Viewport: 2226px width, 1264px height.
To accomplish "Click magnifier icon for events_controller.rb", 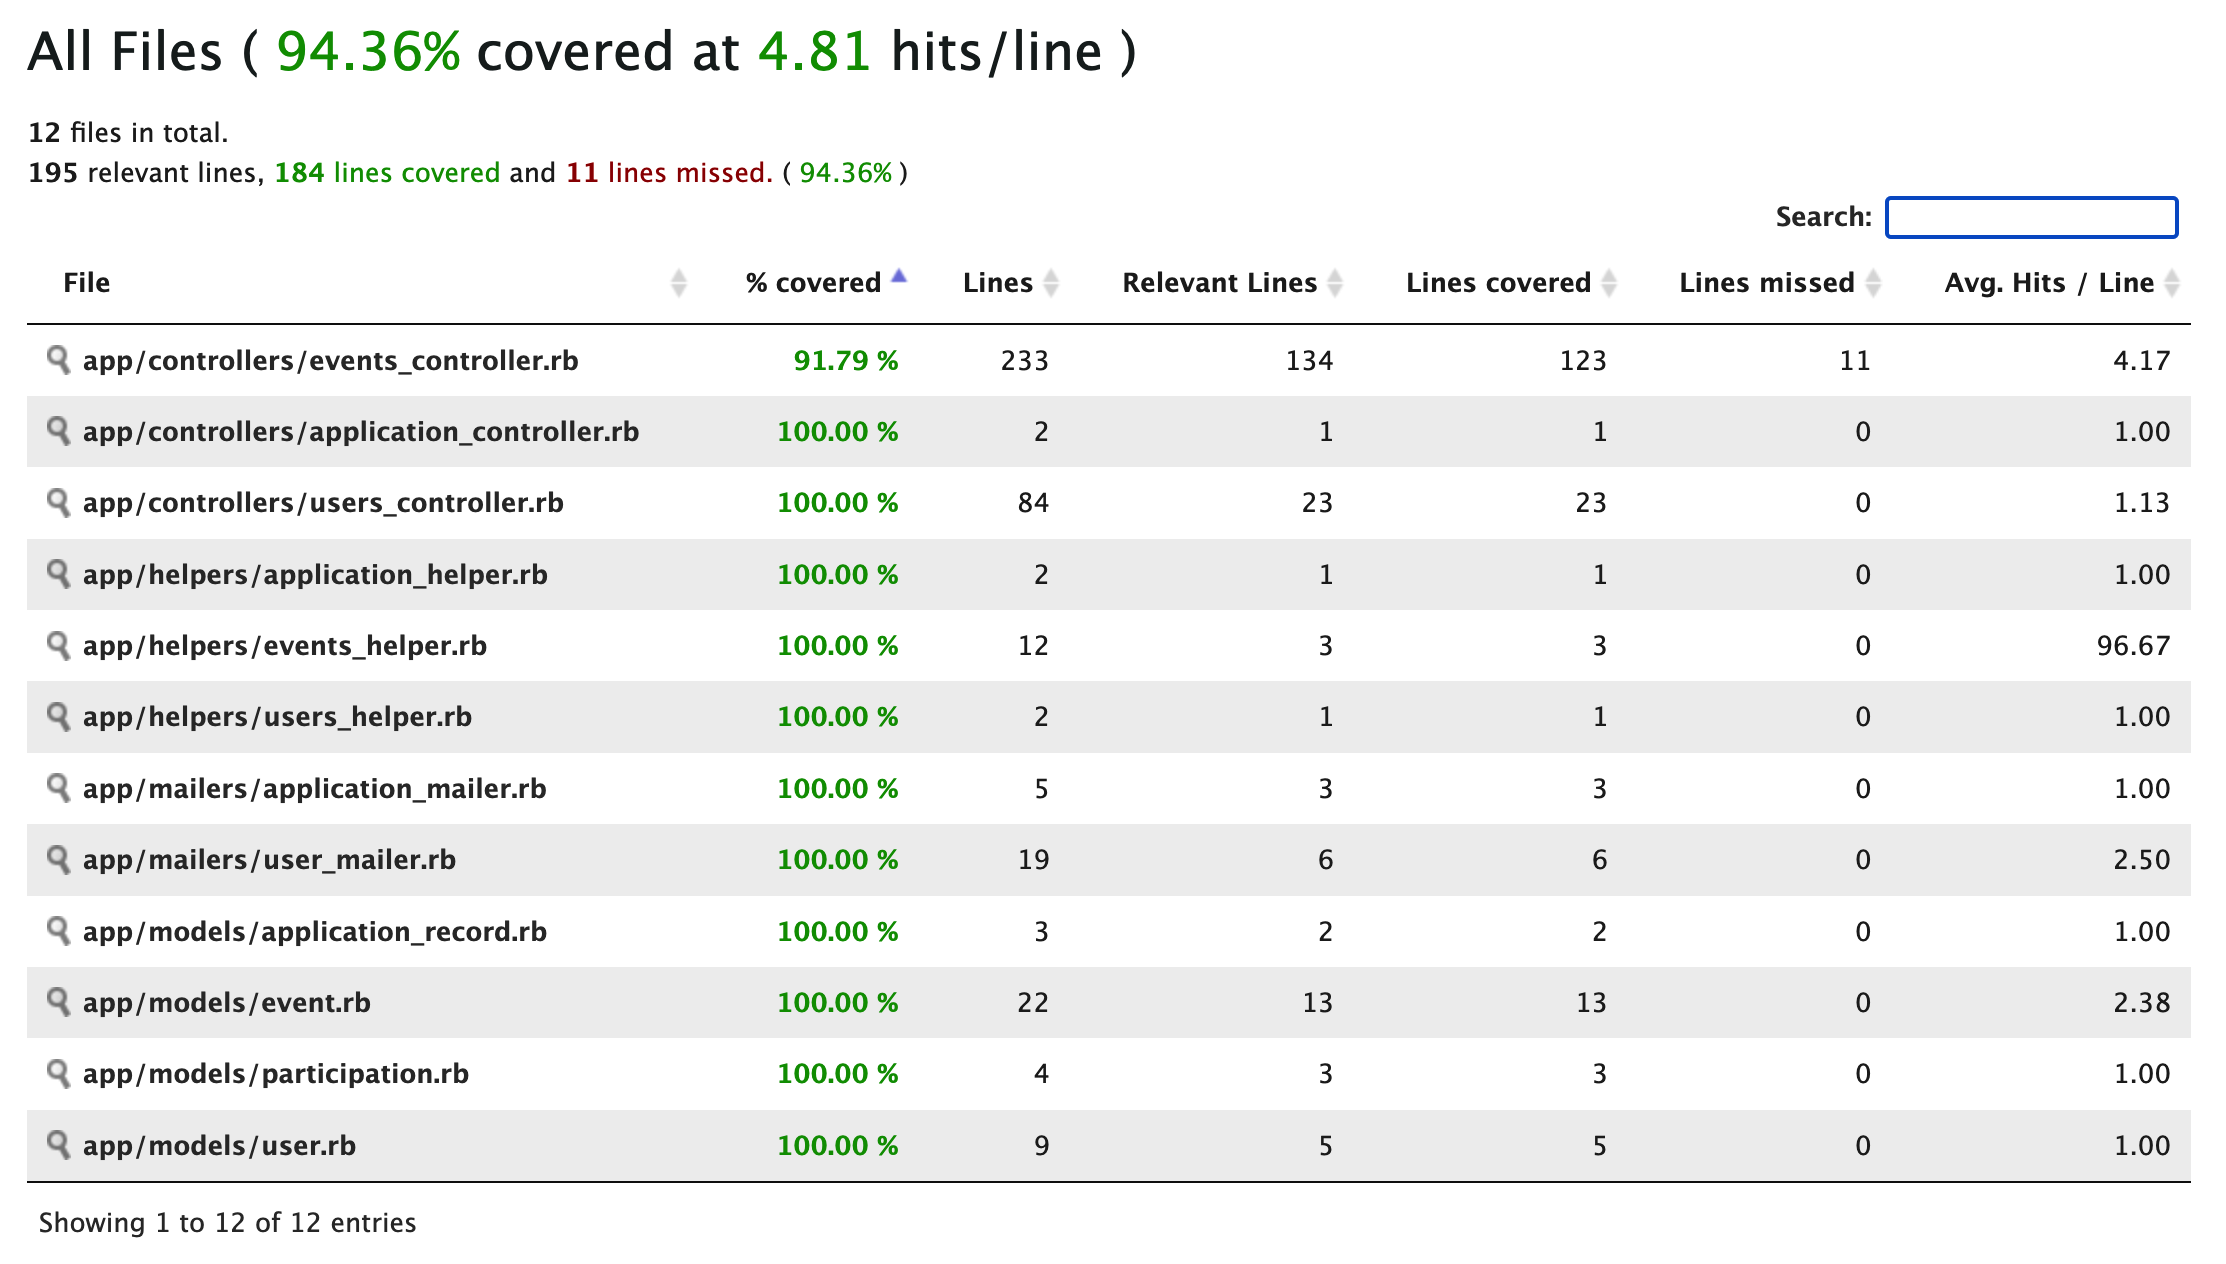I will coord(59,360).
